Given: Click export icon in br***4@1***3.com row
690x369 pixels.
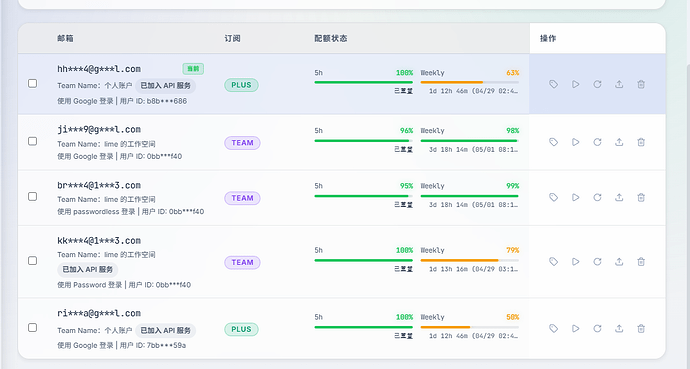Looking at the screenshot, I should [619, 197].
